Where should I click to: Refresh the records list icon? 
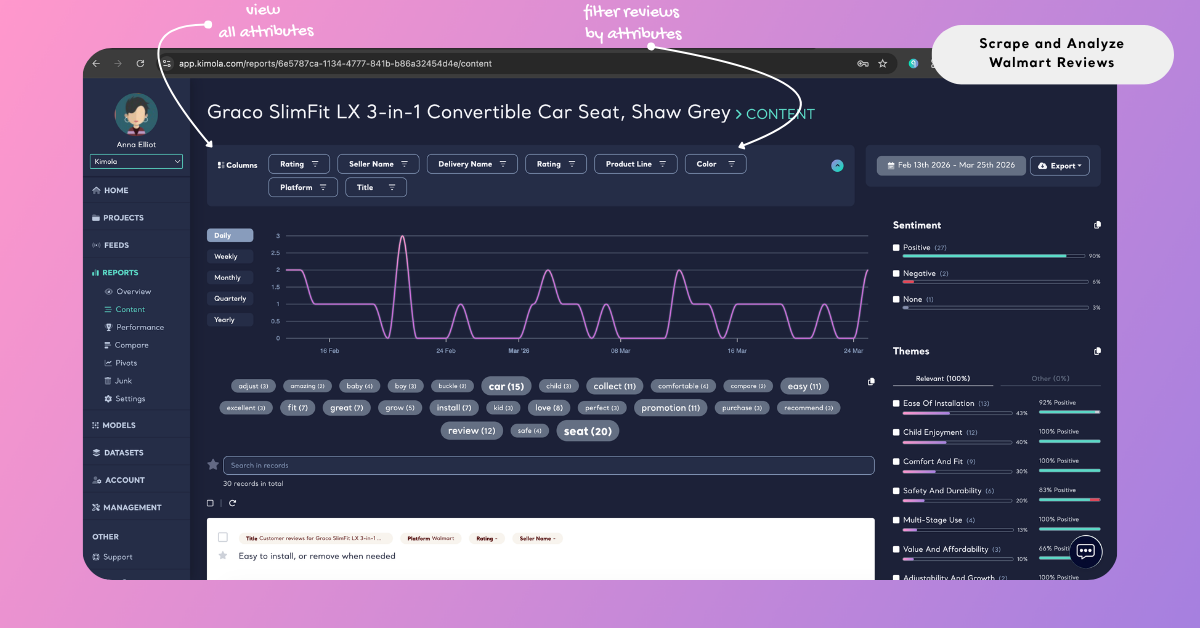232,503
